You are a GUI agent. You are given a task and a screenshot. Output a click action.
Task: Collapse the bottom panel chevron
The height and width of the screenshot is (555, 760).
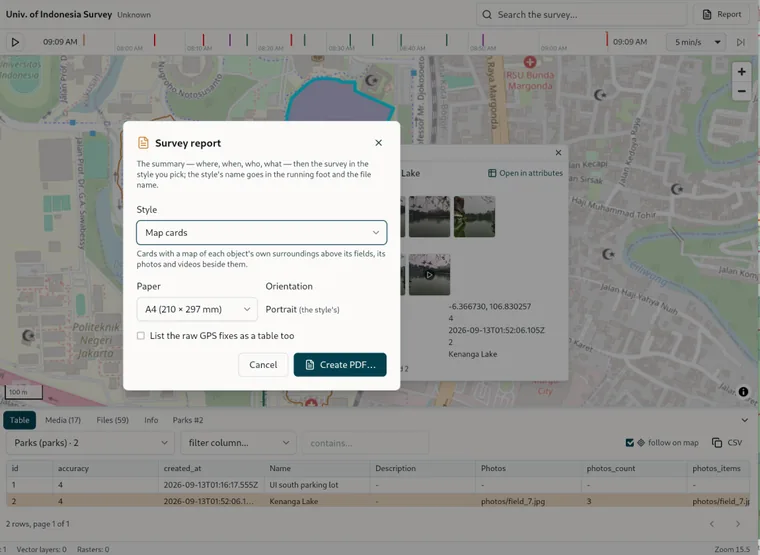744,420
